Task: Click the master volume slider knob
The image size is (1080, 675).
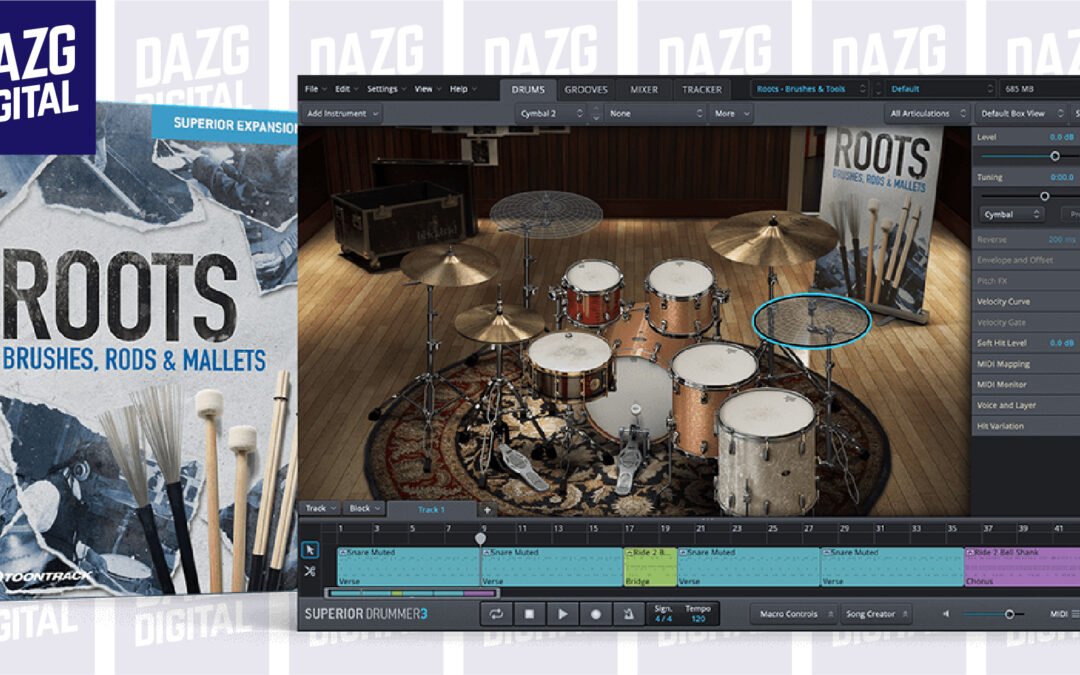Action: point(1009,614)
